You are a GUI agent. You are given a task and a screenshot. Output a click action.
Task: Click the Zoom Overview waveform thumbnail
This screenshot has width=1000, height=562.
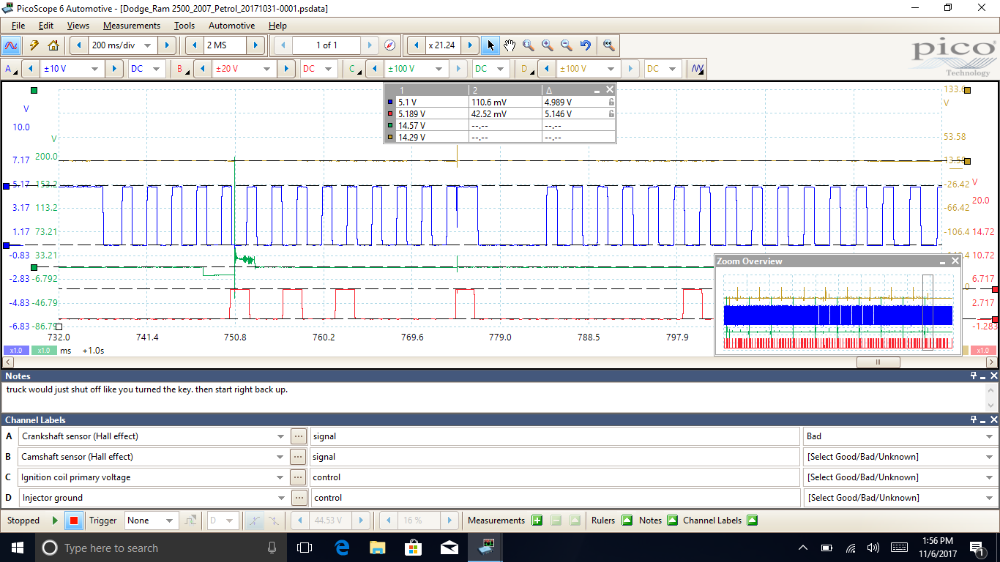[x=837, y=310]
